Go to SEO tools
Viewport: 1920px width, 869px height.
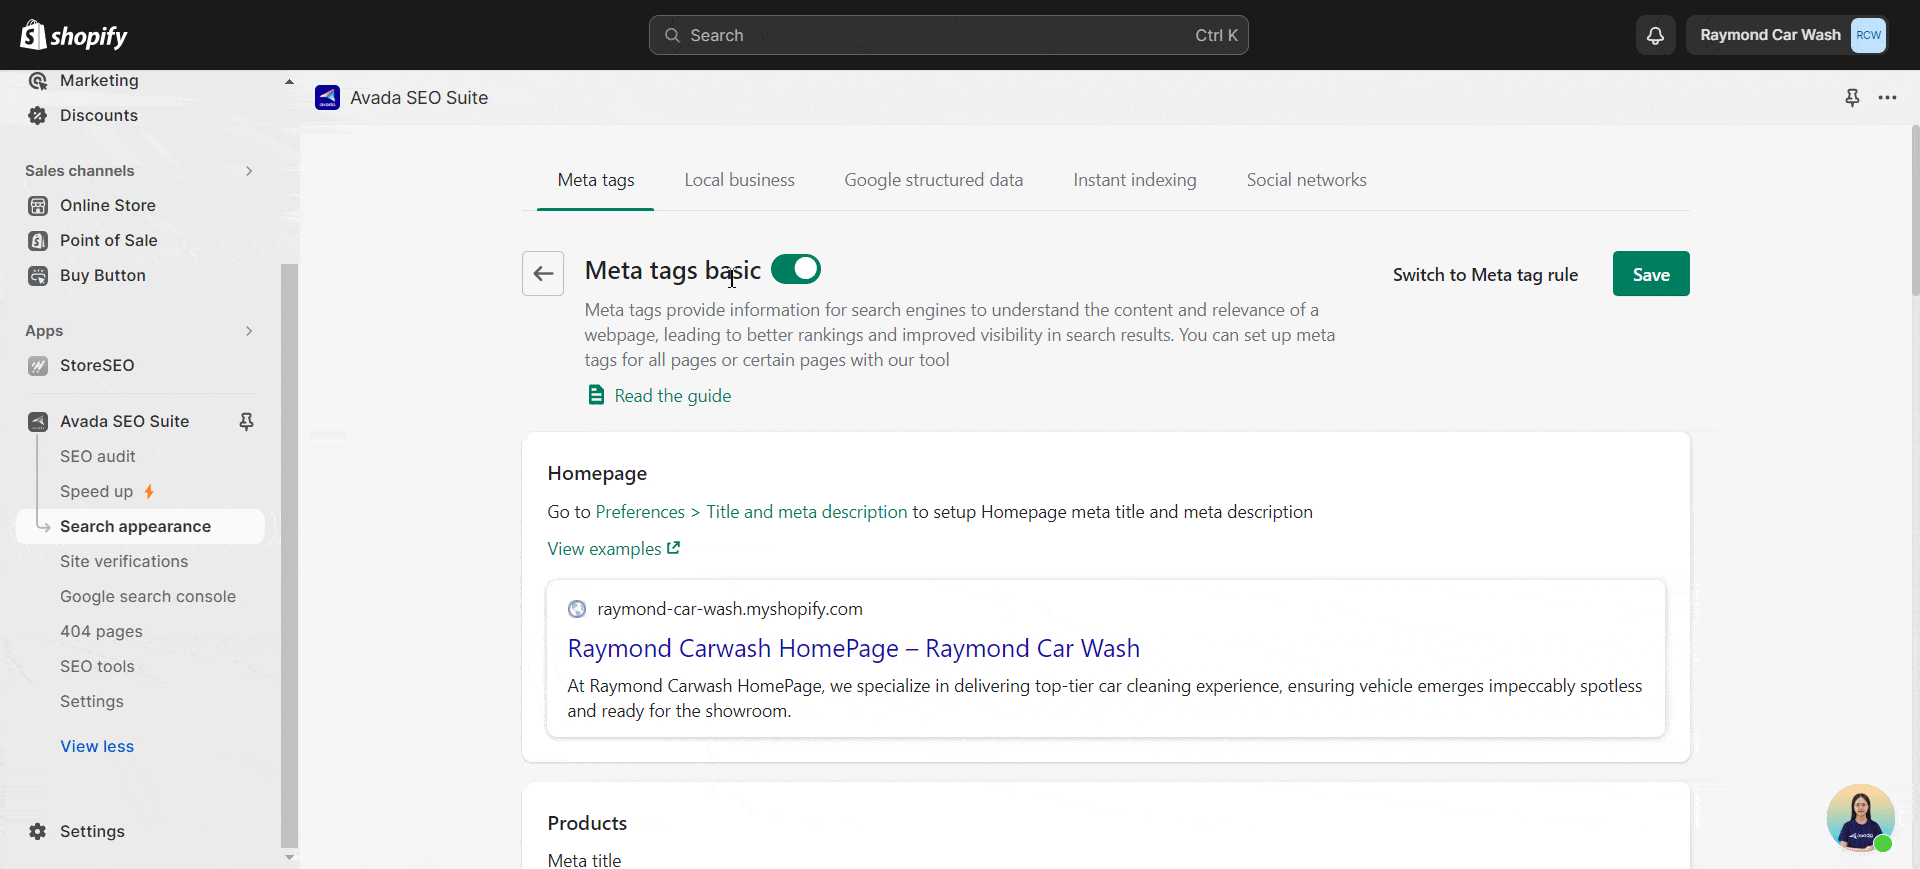97,666
